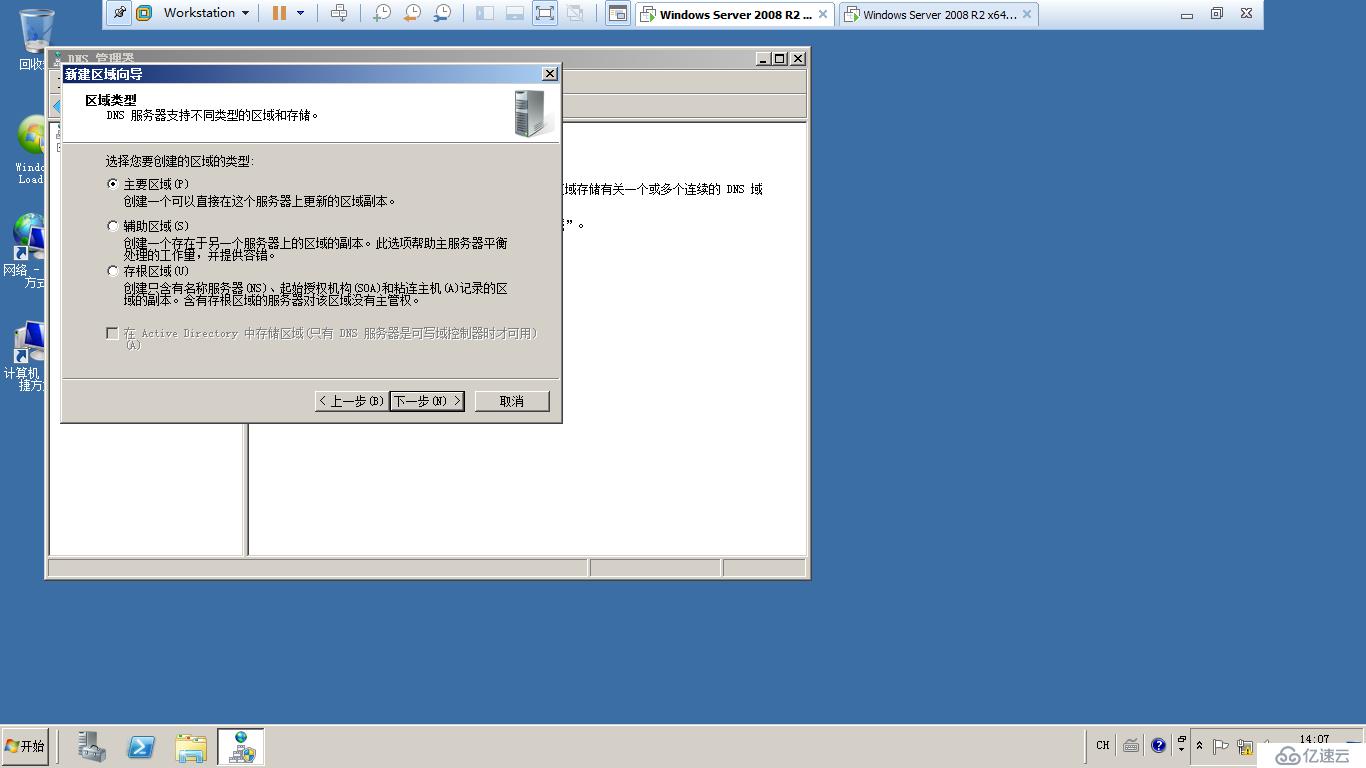Toggle the console view icon
Image resolution: width=1366 pixels, height=768 pixels.
click(x=618, y=13)
